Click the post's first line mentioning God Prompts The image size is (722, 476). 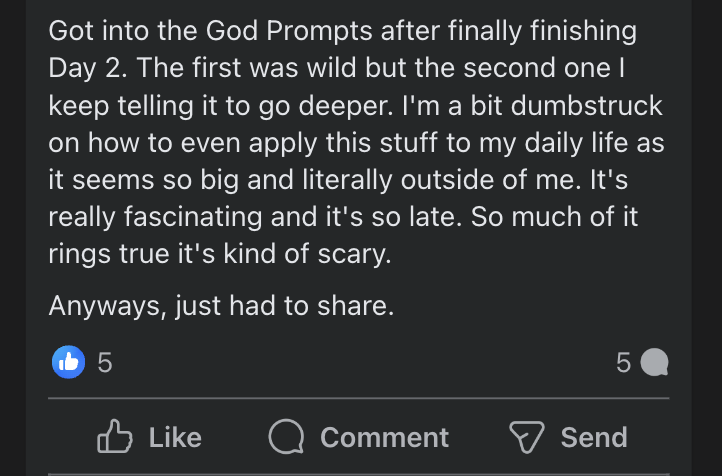click(342, 30)
